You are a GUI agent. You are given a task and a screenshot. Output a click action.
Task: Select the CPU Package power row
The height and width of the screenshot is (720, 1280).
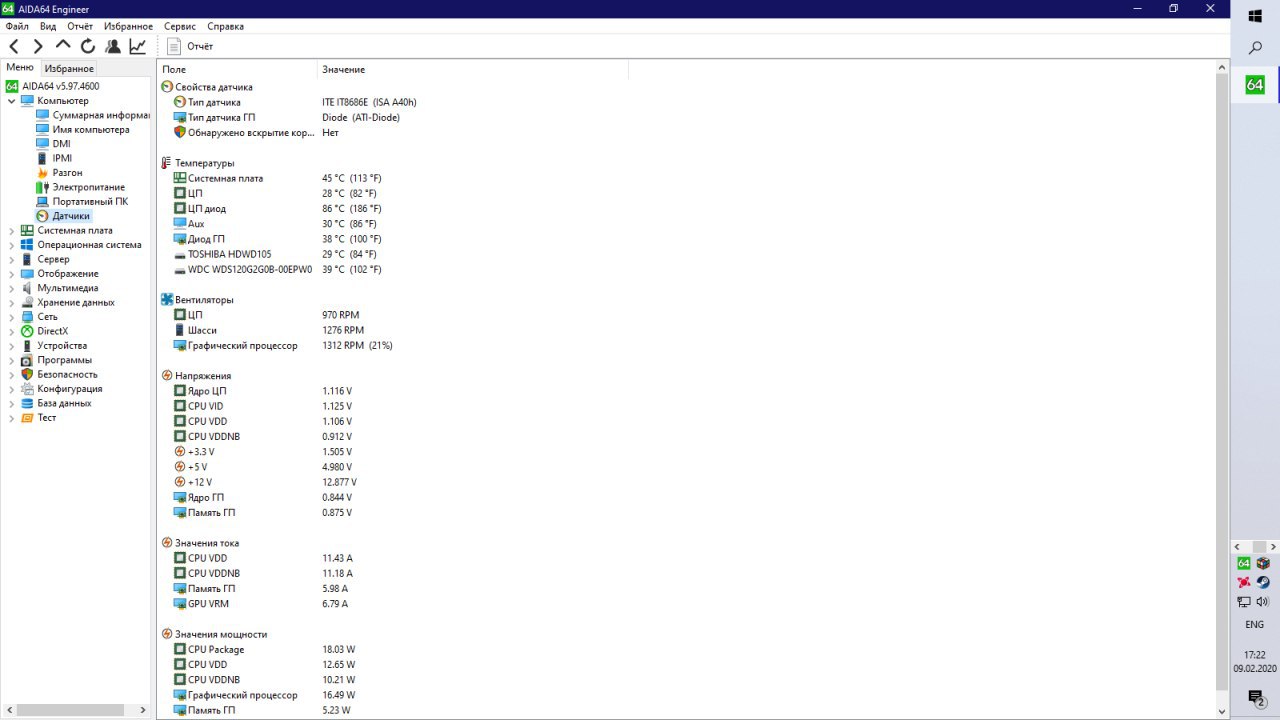click(x=264, y=649)
